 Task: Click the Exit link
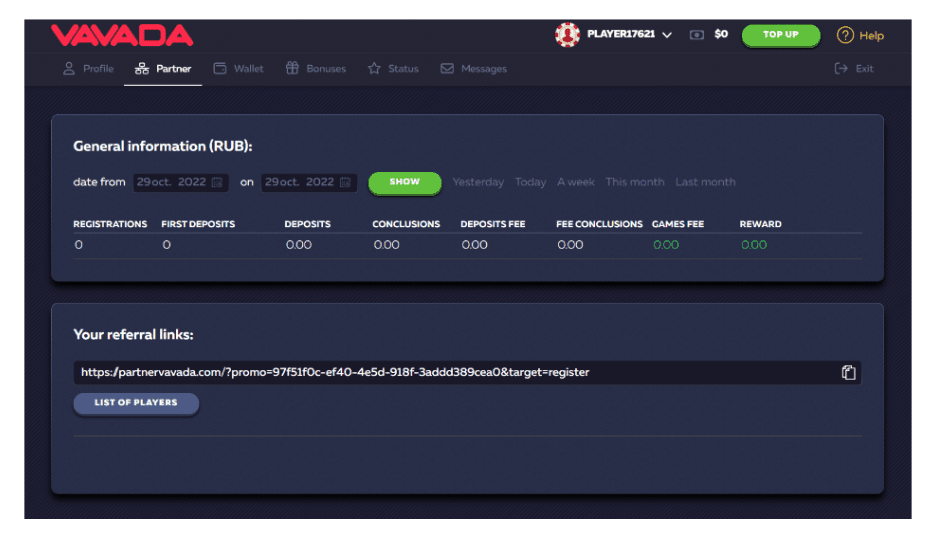(864, 69)
